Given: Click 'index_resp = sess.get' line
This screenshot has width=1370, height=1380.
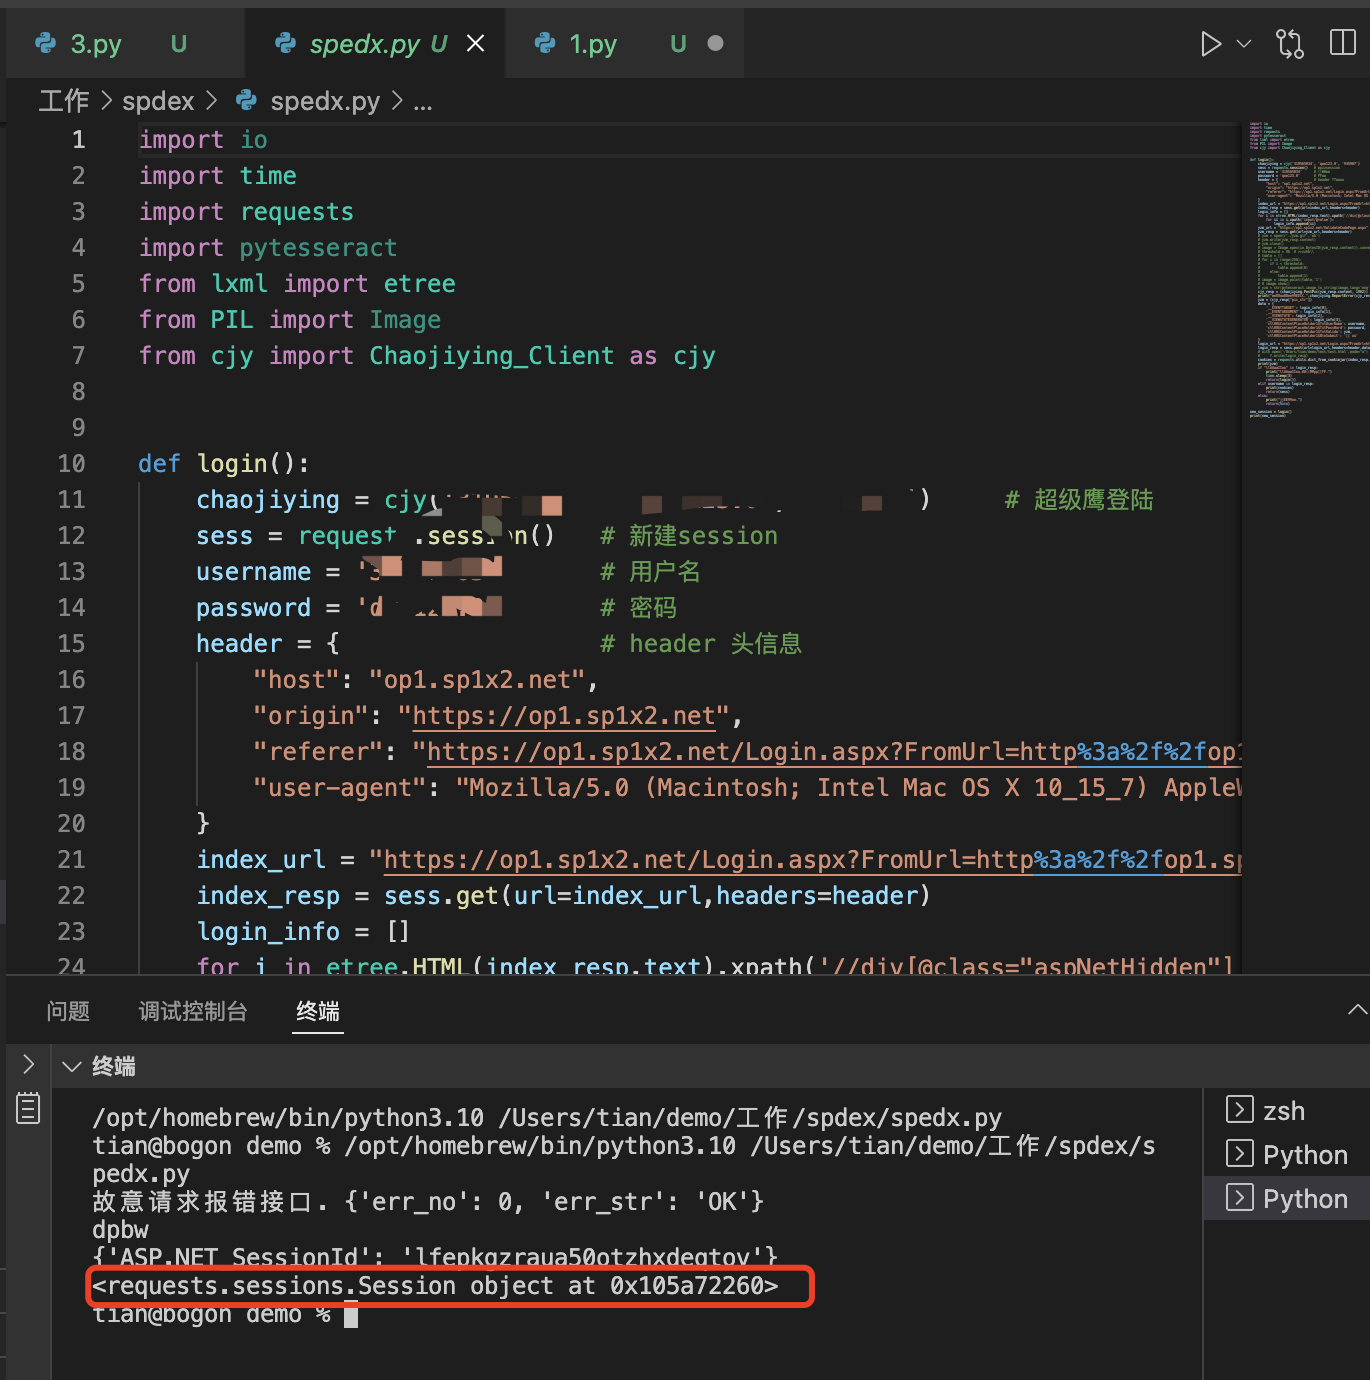Looking at the screenshot, I should (563, 896).
